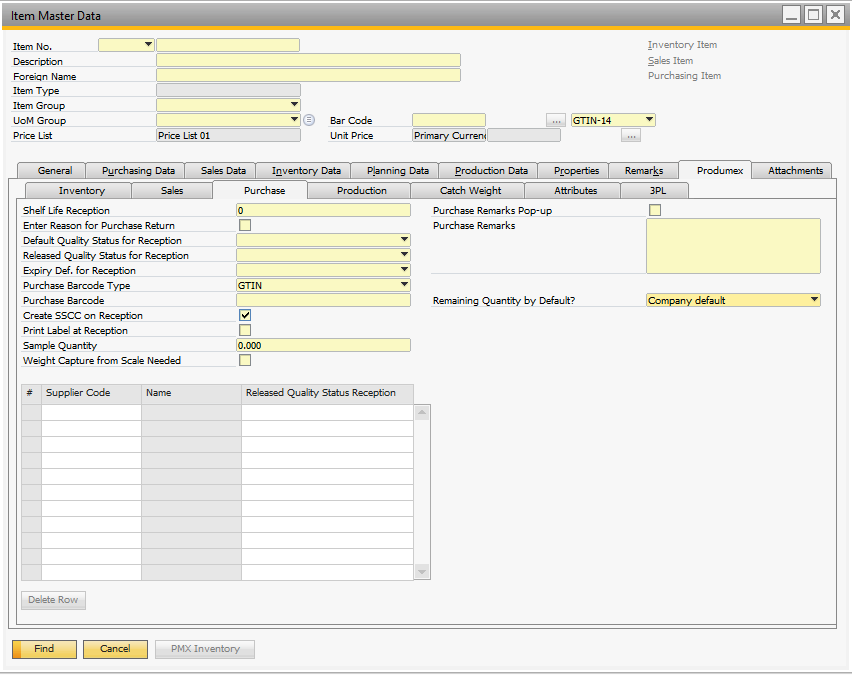Minimize the Item Master Data window

(x=791, y=15)
